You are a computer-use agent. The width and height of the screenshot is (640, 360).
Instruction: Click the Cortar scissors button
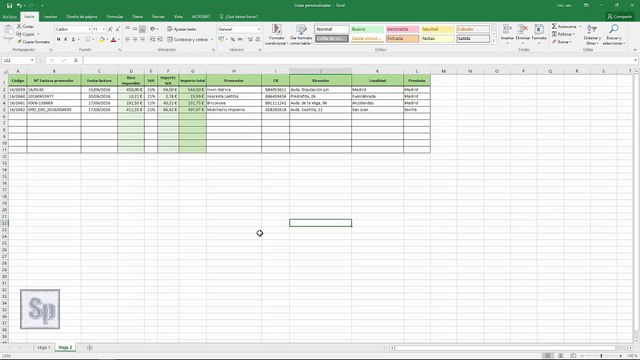click(25, 26)
